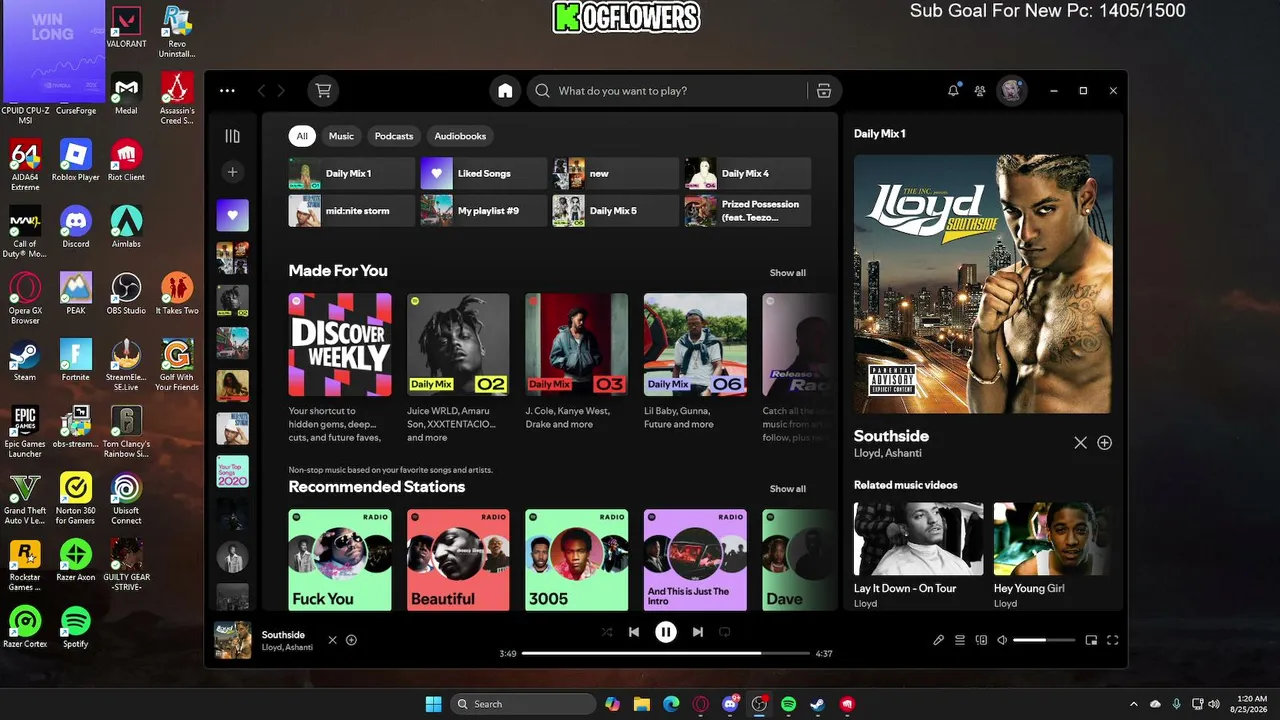Open the shopping cart icon in Spotify's top bar
The image size is (1280, 720).
coord(323,91)
